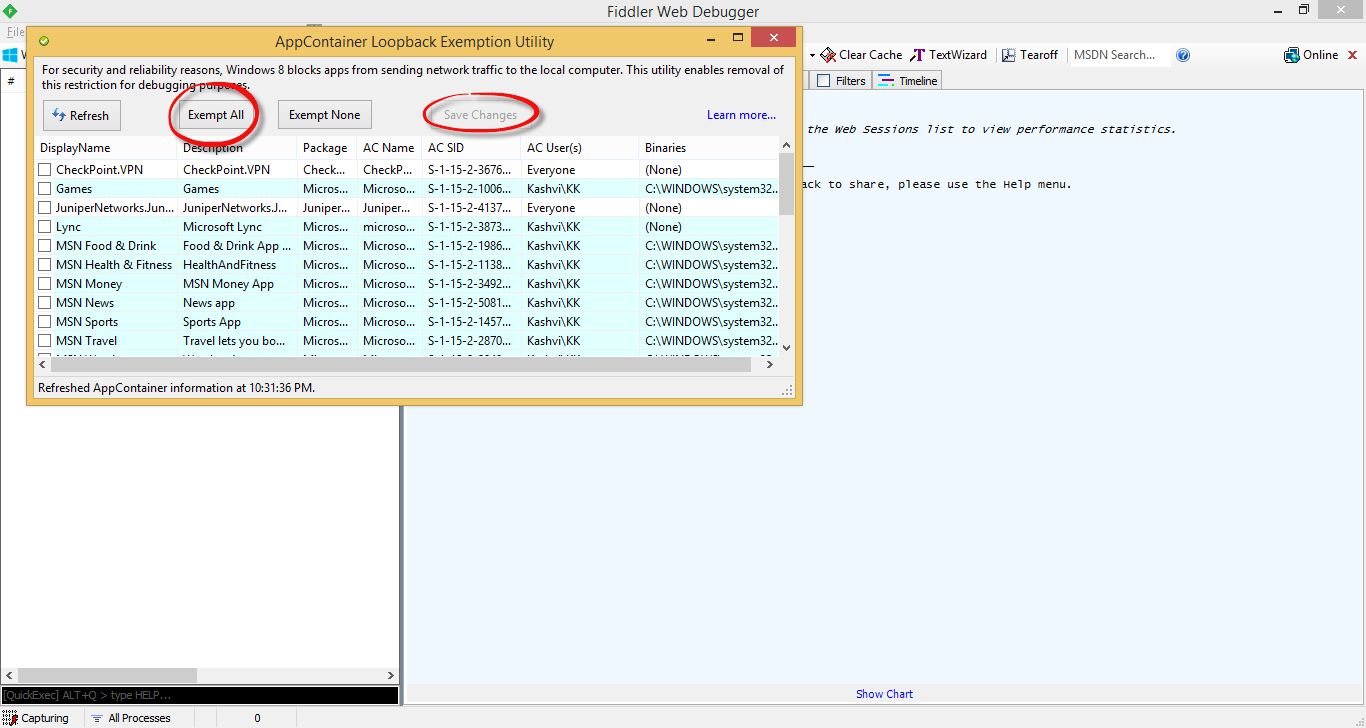The width and height of the screenshot is (1366, 728).
Task: Tick the MSN Travel checkbox
Action: (45, 341)
